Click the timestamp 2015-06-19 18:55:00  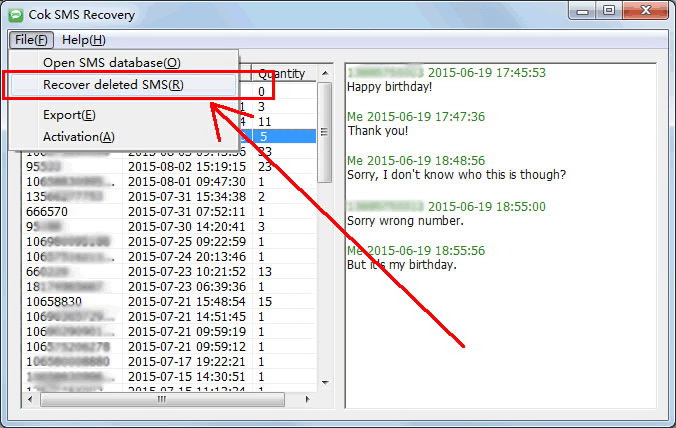click(487, 207)
